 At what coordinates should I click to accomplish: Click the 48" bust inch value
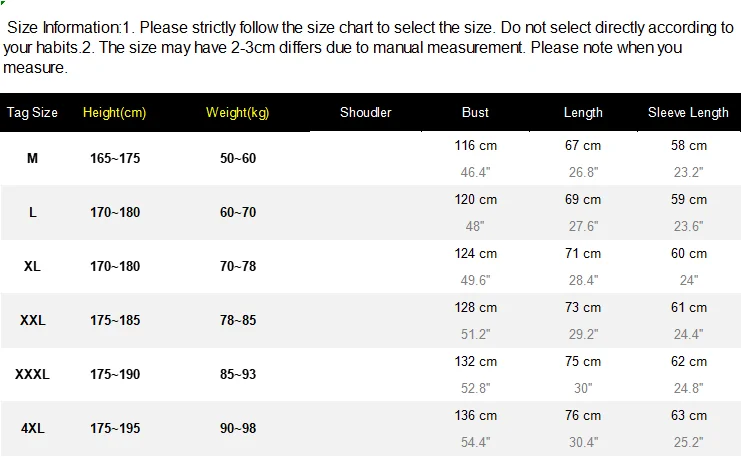click(475, 226)
